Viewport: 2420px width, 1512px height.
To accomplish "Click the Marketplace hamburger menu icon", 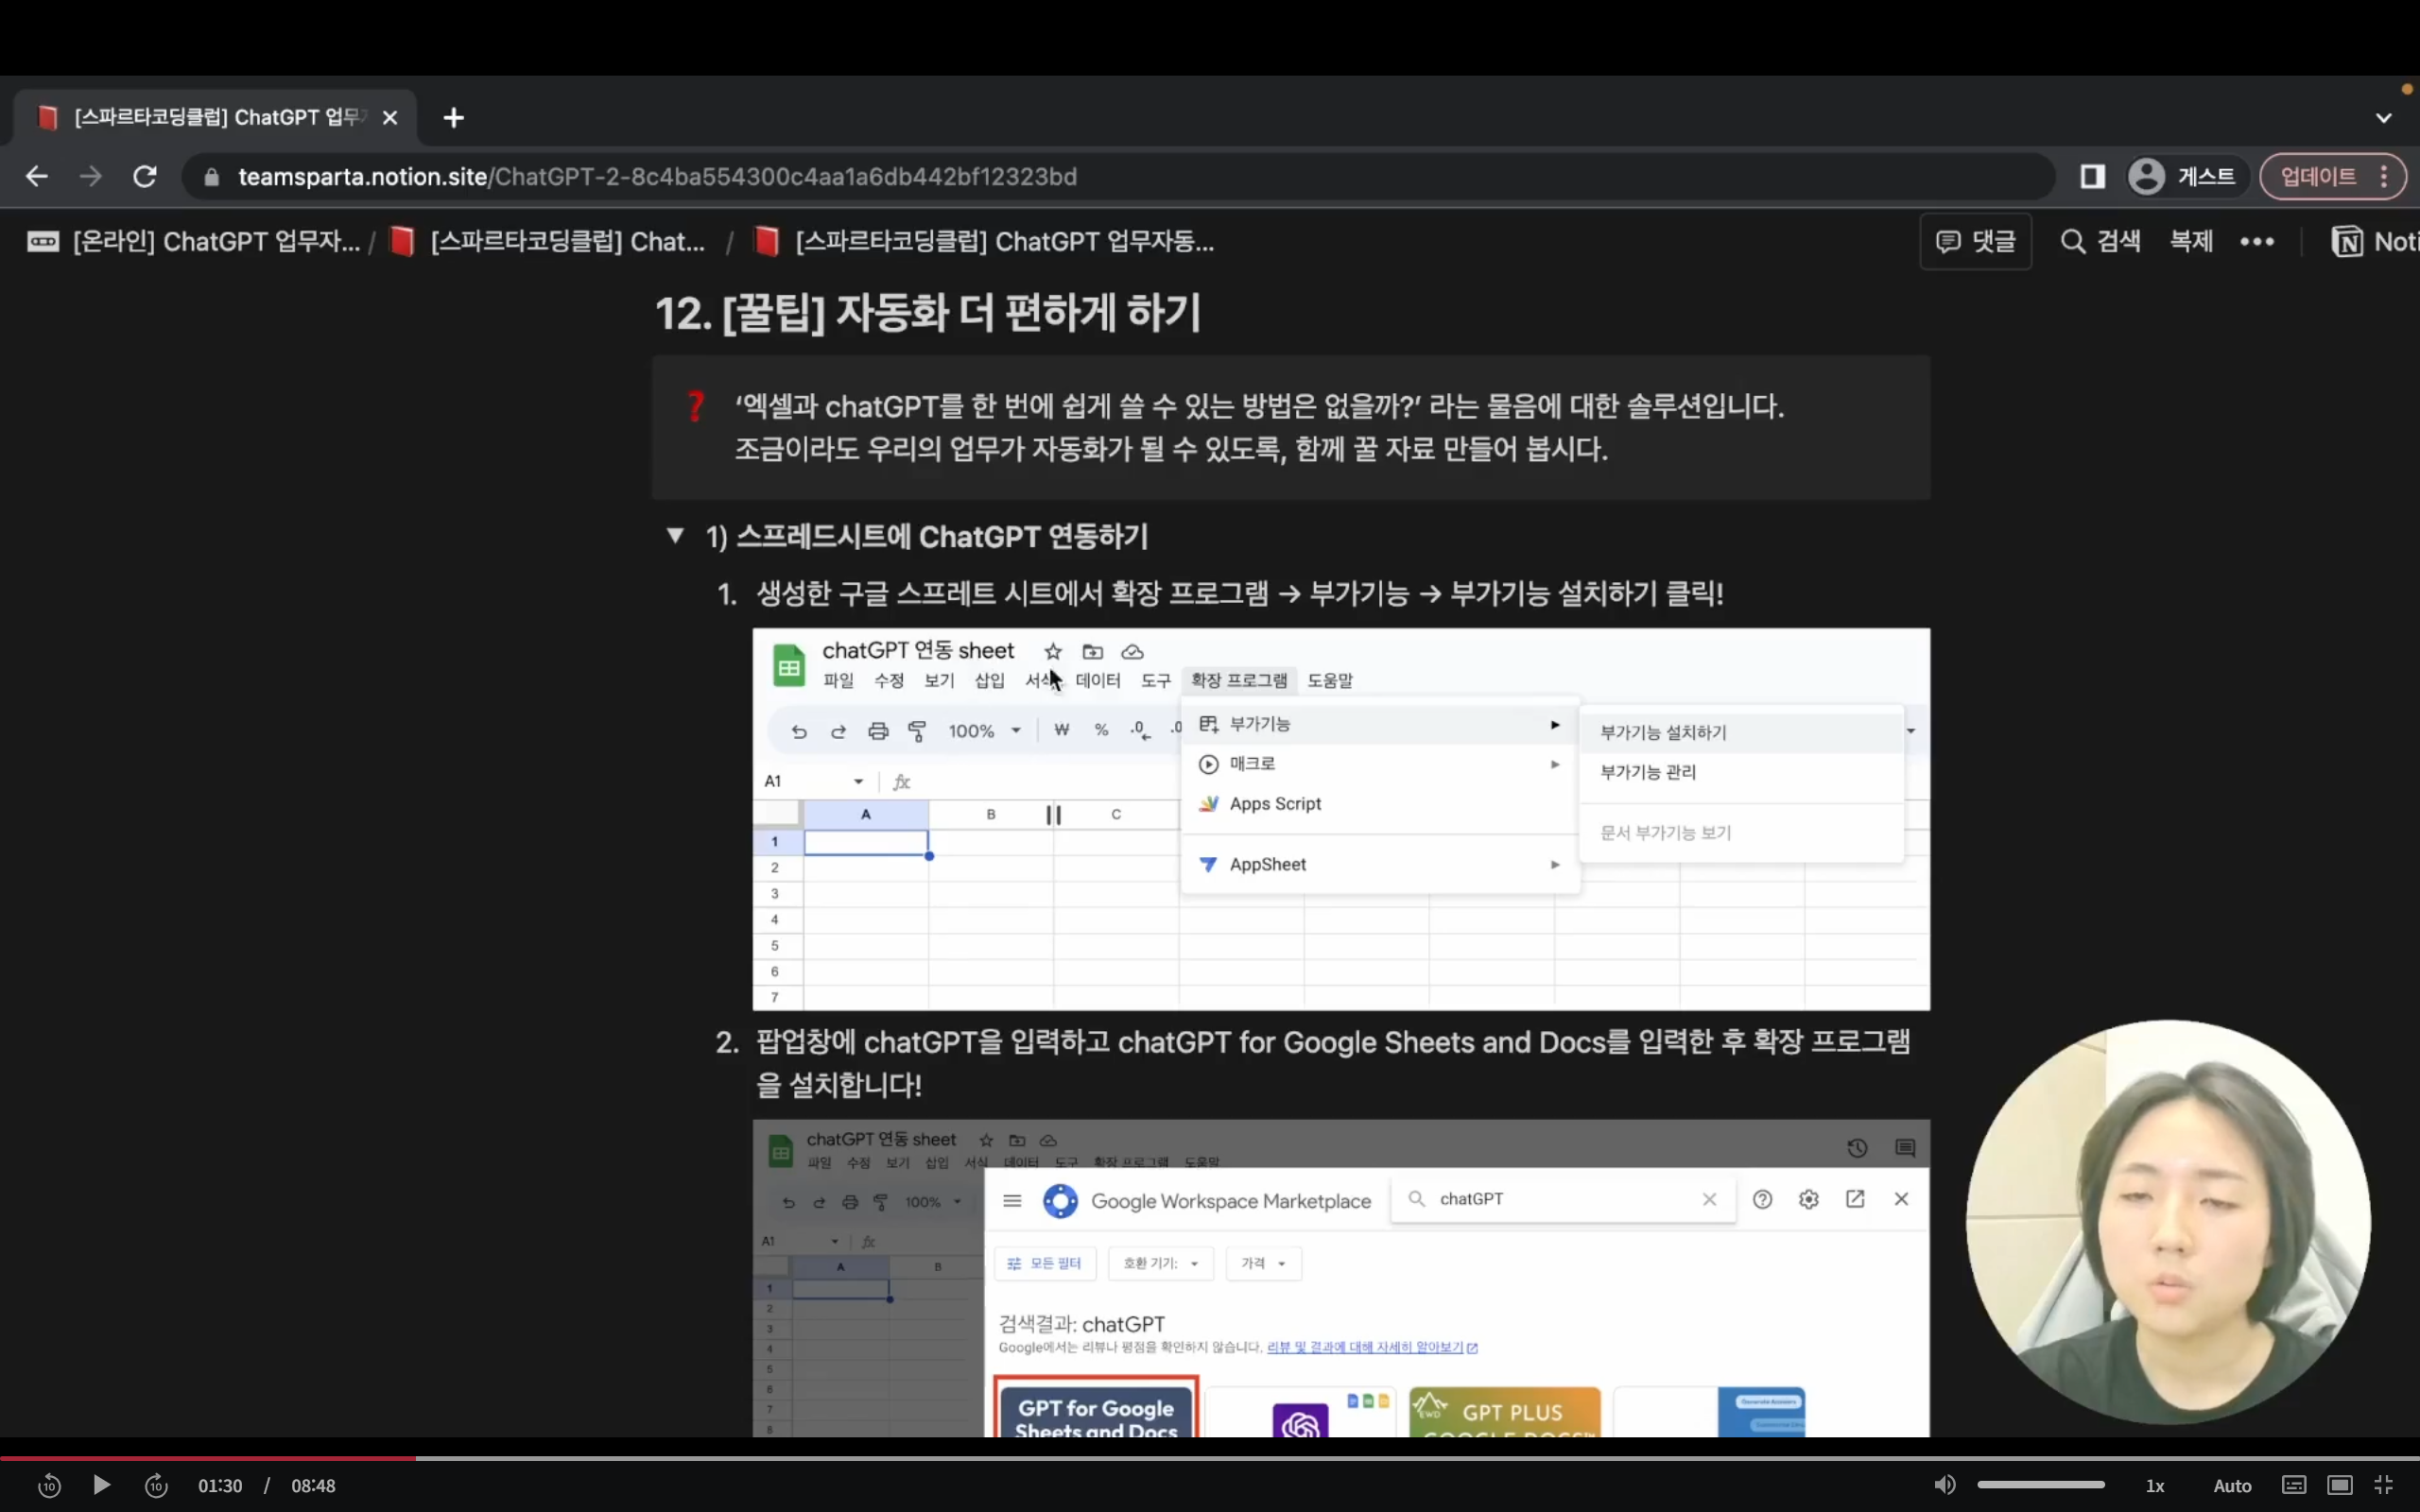I will 1012,1200.
